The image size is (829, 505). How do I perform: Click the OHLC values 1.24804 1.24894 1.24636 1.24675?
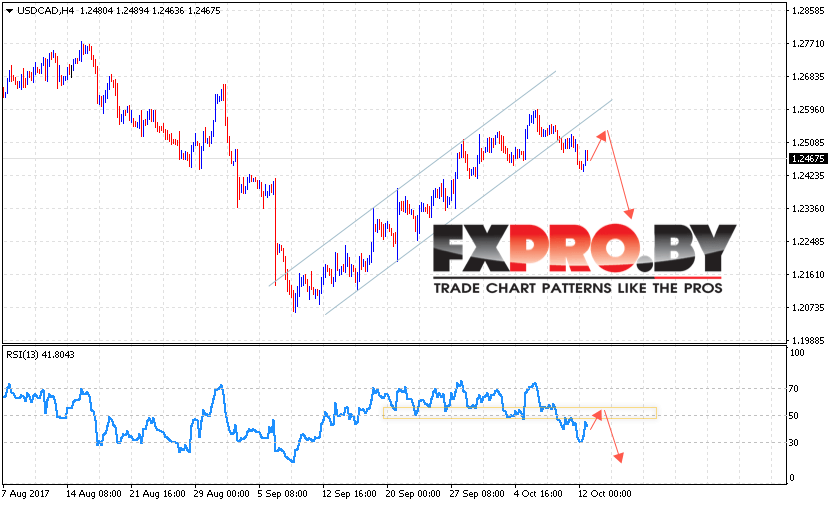coord(150,11)
